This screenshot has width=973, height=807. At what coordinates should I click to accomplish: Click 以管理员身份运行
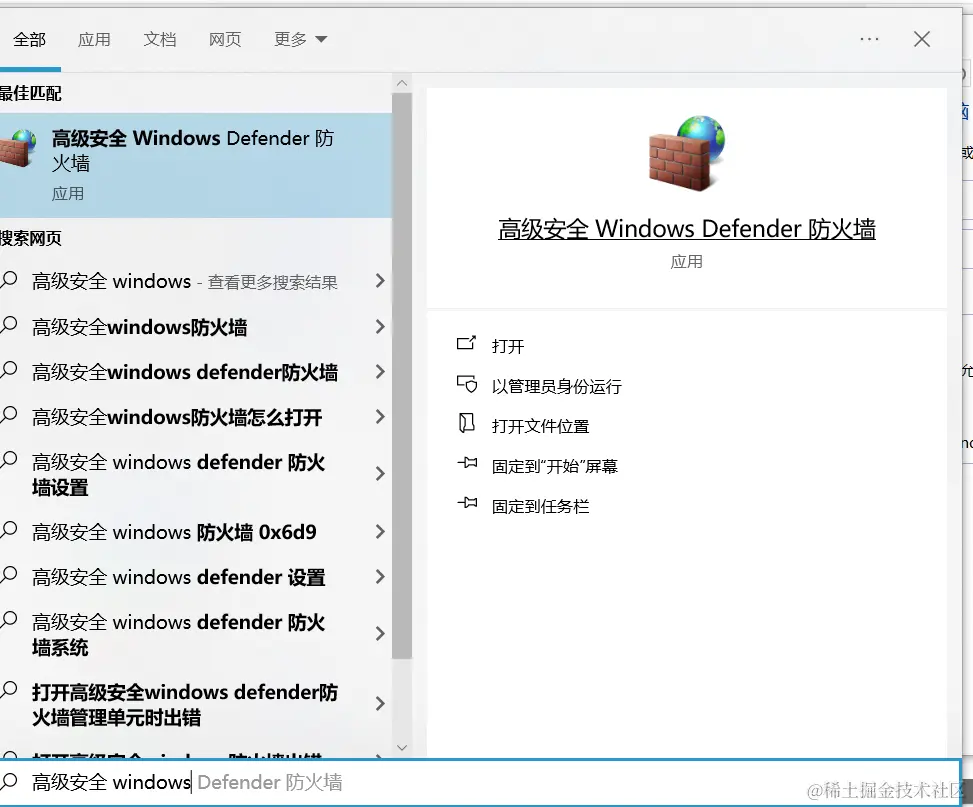(557, 387)
